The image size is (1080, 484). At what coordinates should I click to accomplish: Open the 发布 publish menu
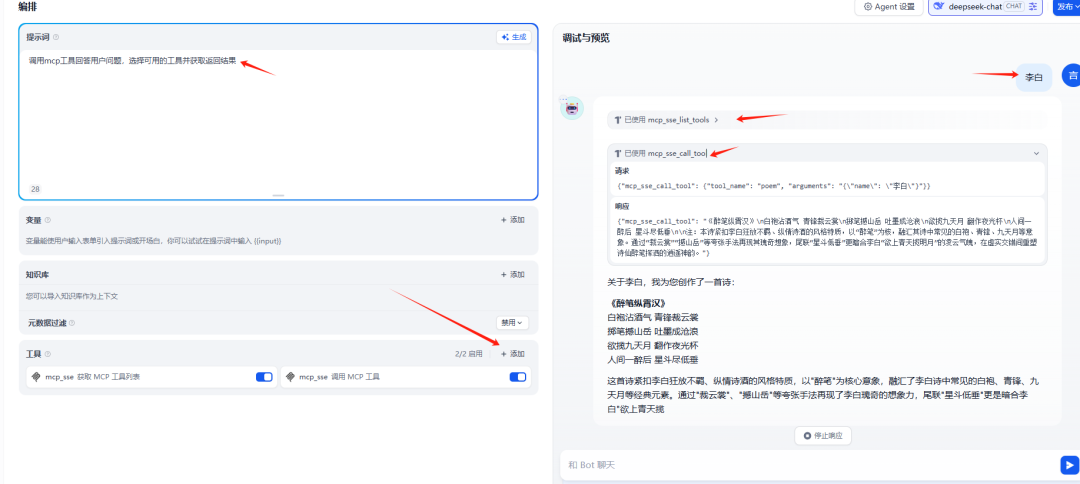1067,7
